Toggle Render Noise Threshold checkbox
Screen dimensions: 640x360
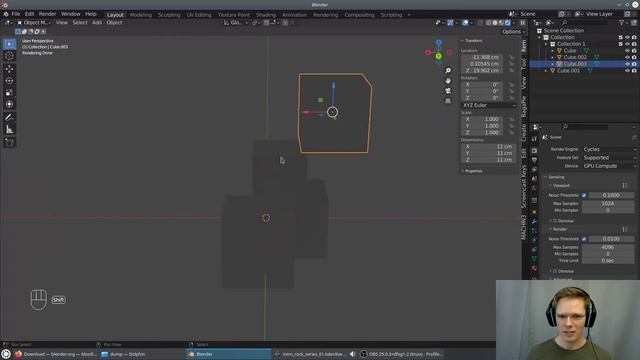click(x=584, y=239)
